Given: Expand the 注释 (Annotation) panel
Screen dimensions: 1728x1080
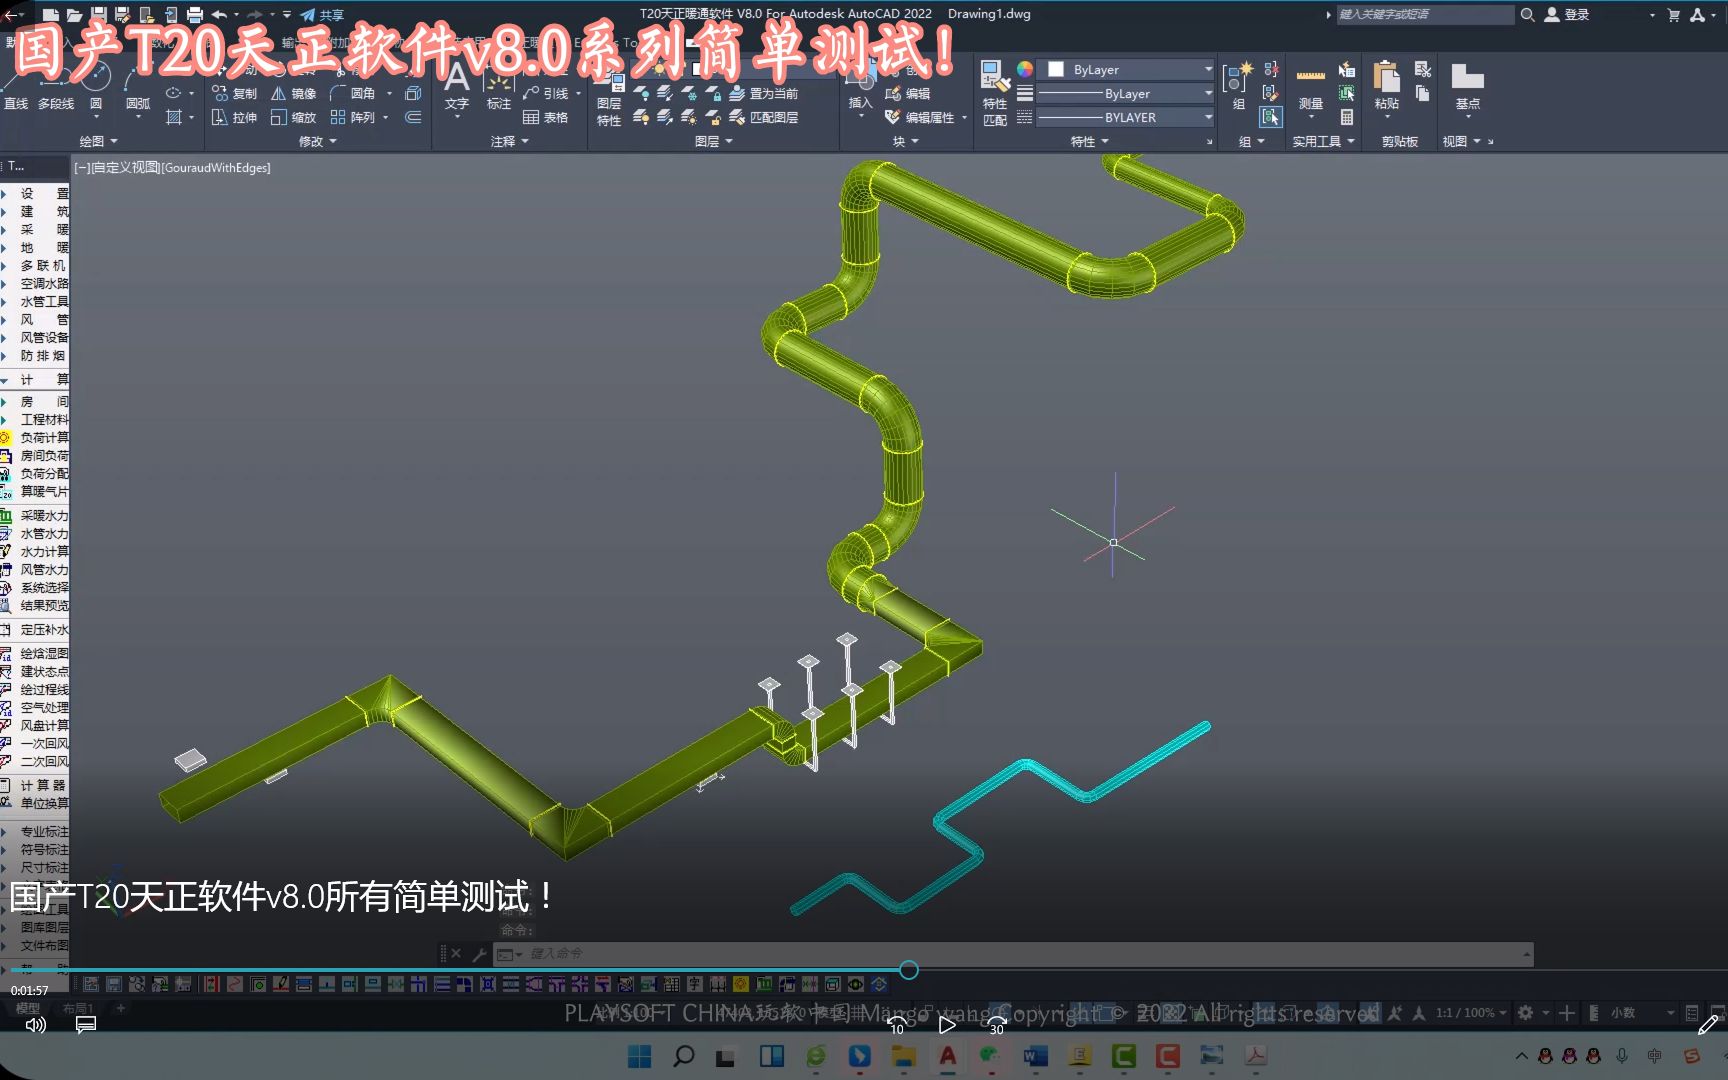Looking at the screenshot, I should point(510,141).
